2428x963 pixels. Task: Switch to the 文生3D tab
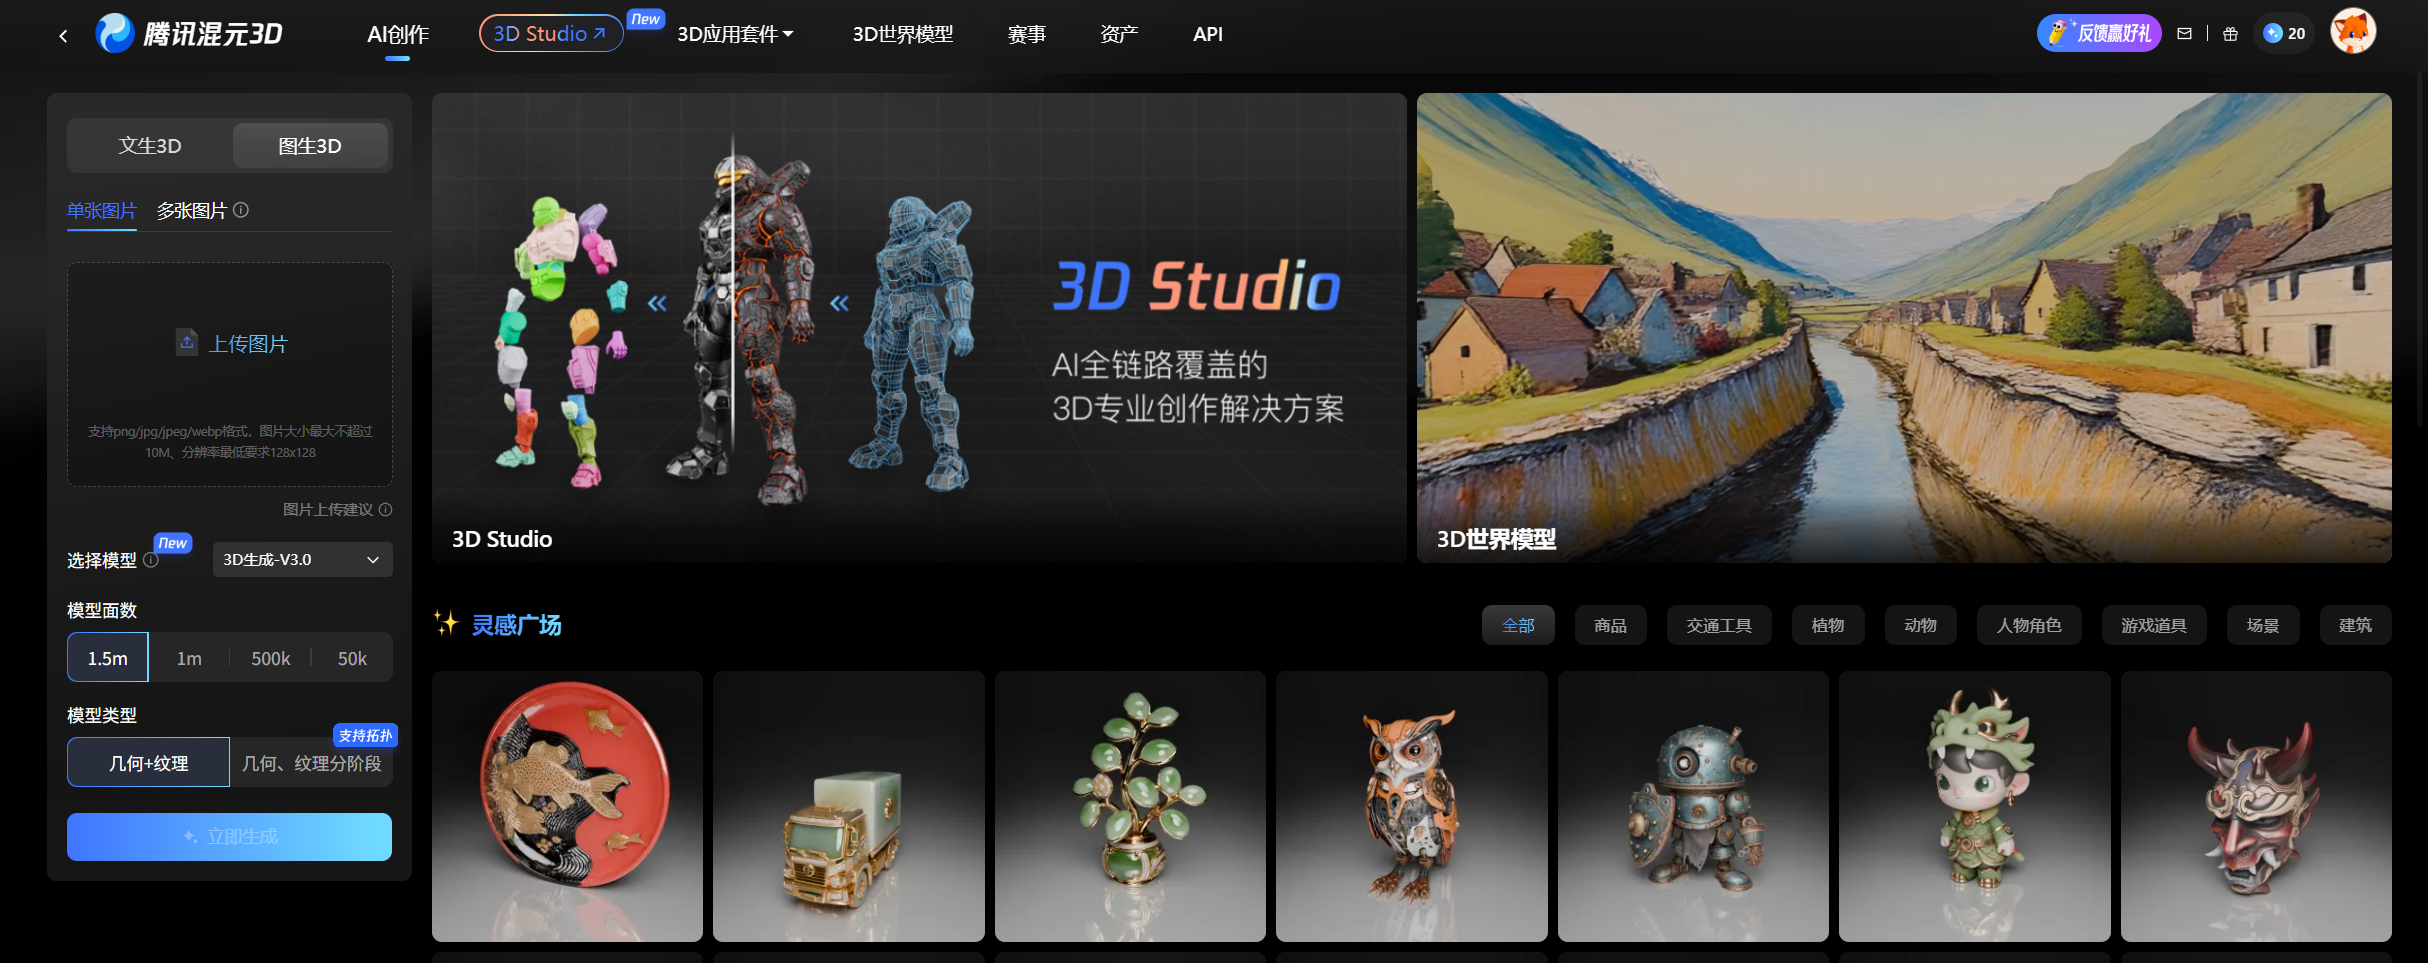tap(150, 145)
